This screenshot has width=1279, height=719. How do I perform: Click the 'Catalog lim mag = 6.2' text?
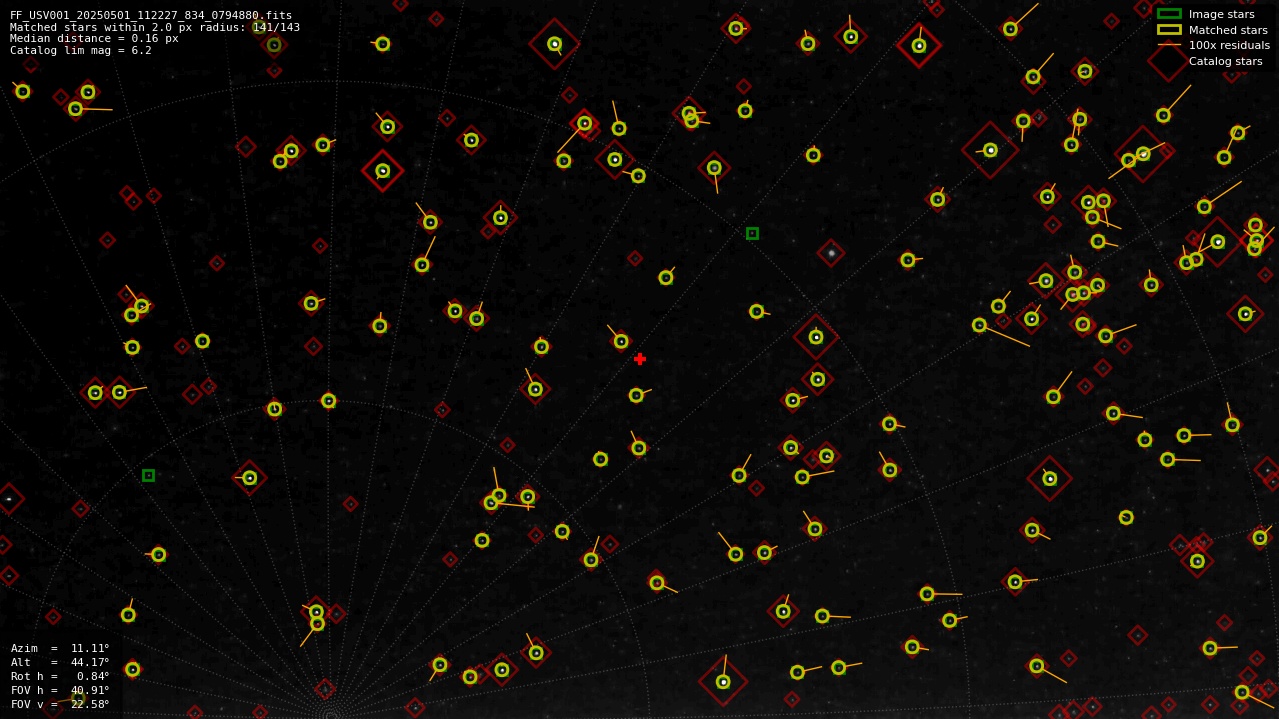[x=81, y=50]
